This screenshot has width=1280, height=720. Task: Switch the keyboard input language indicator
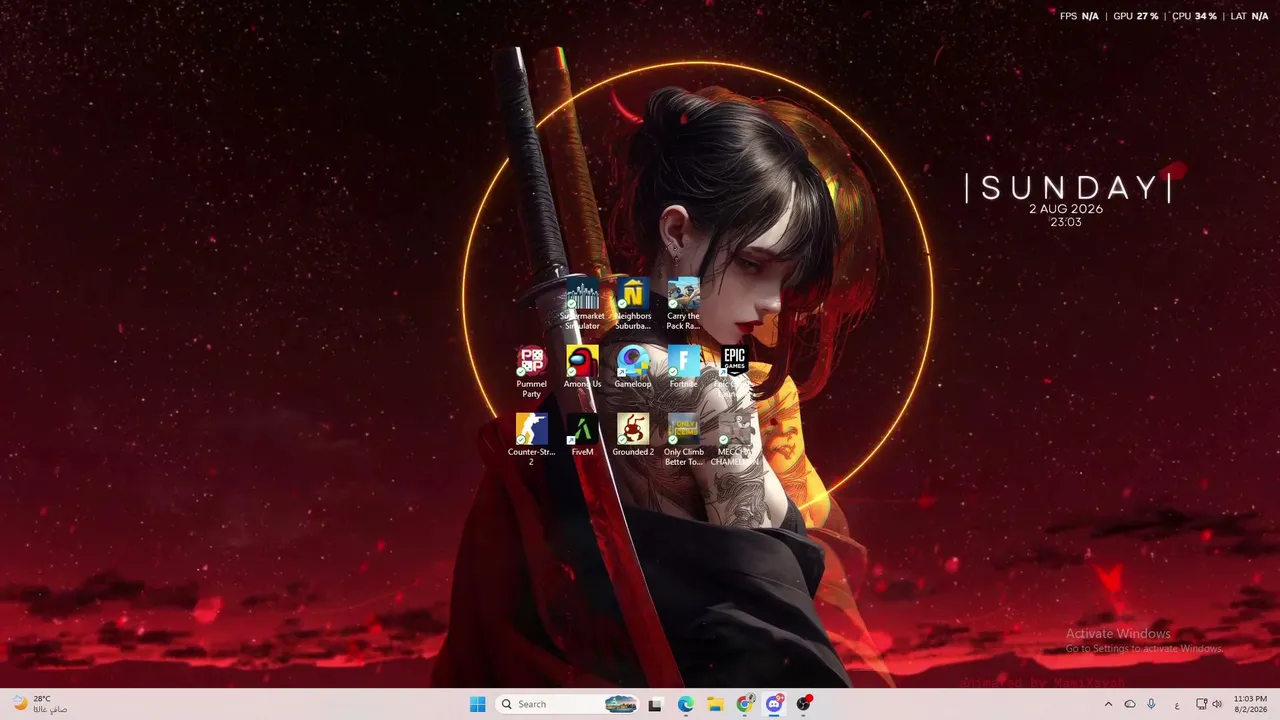(x=1177, y=704)
